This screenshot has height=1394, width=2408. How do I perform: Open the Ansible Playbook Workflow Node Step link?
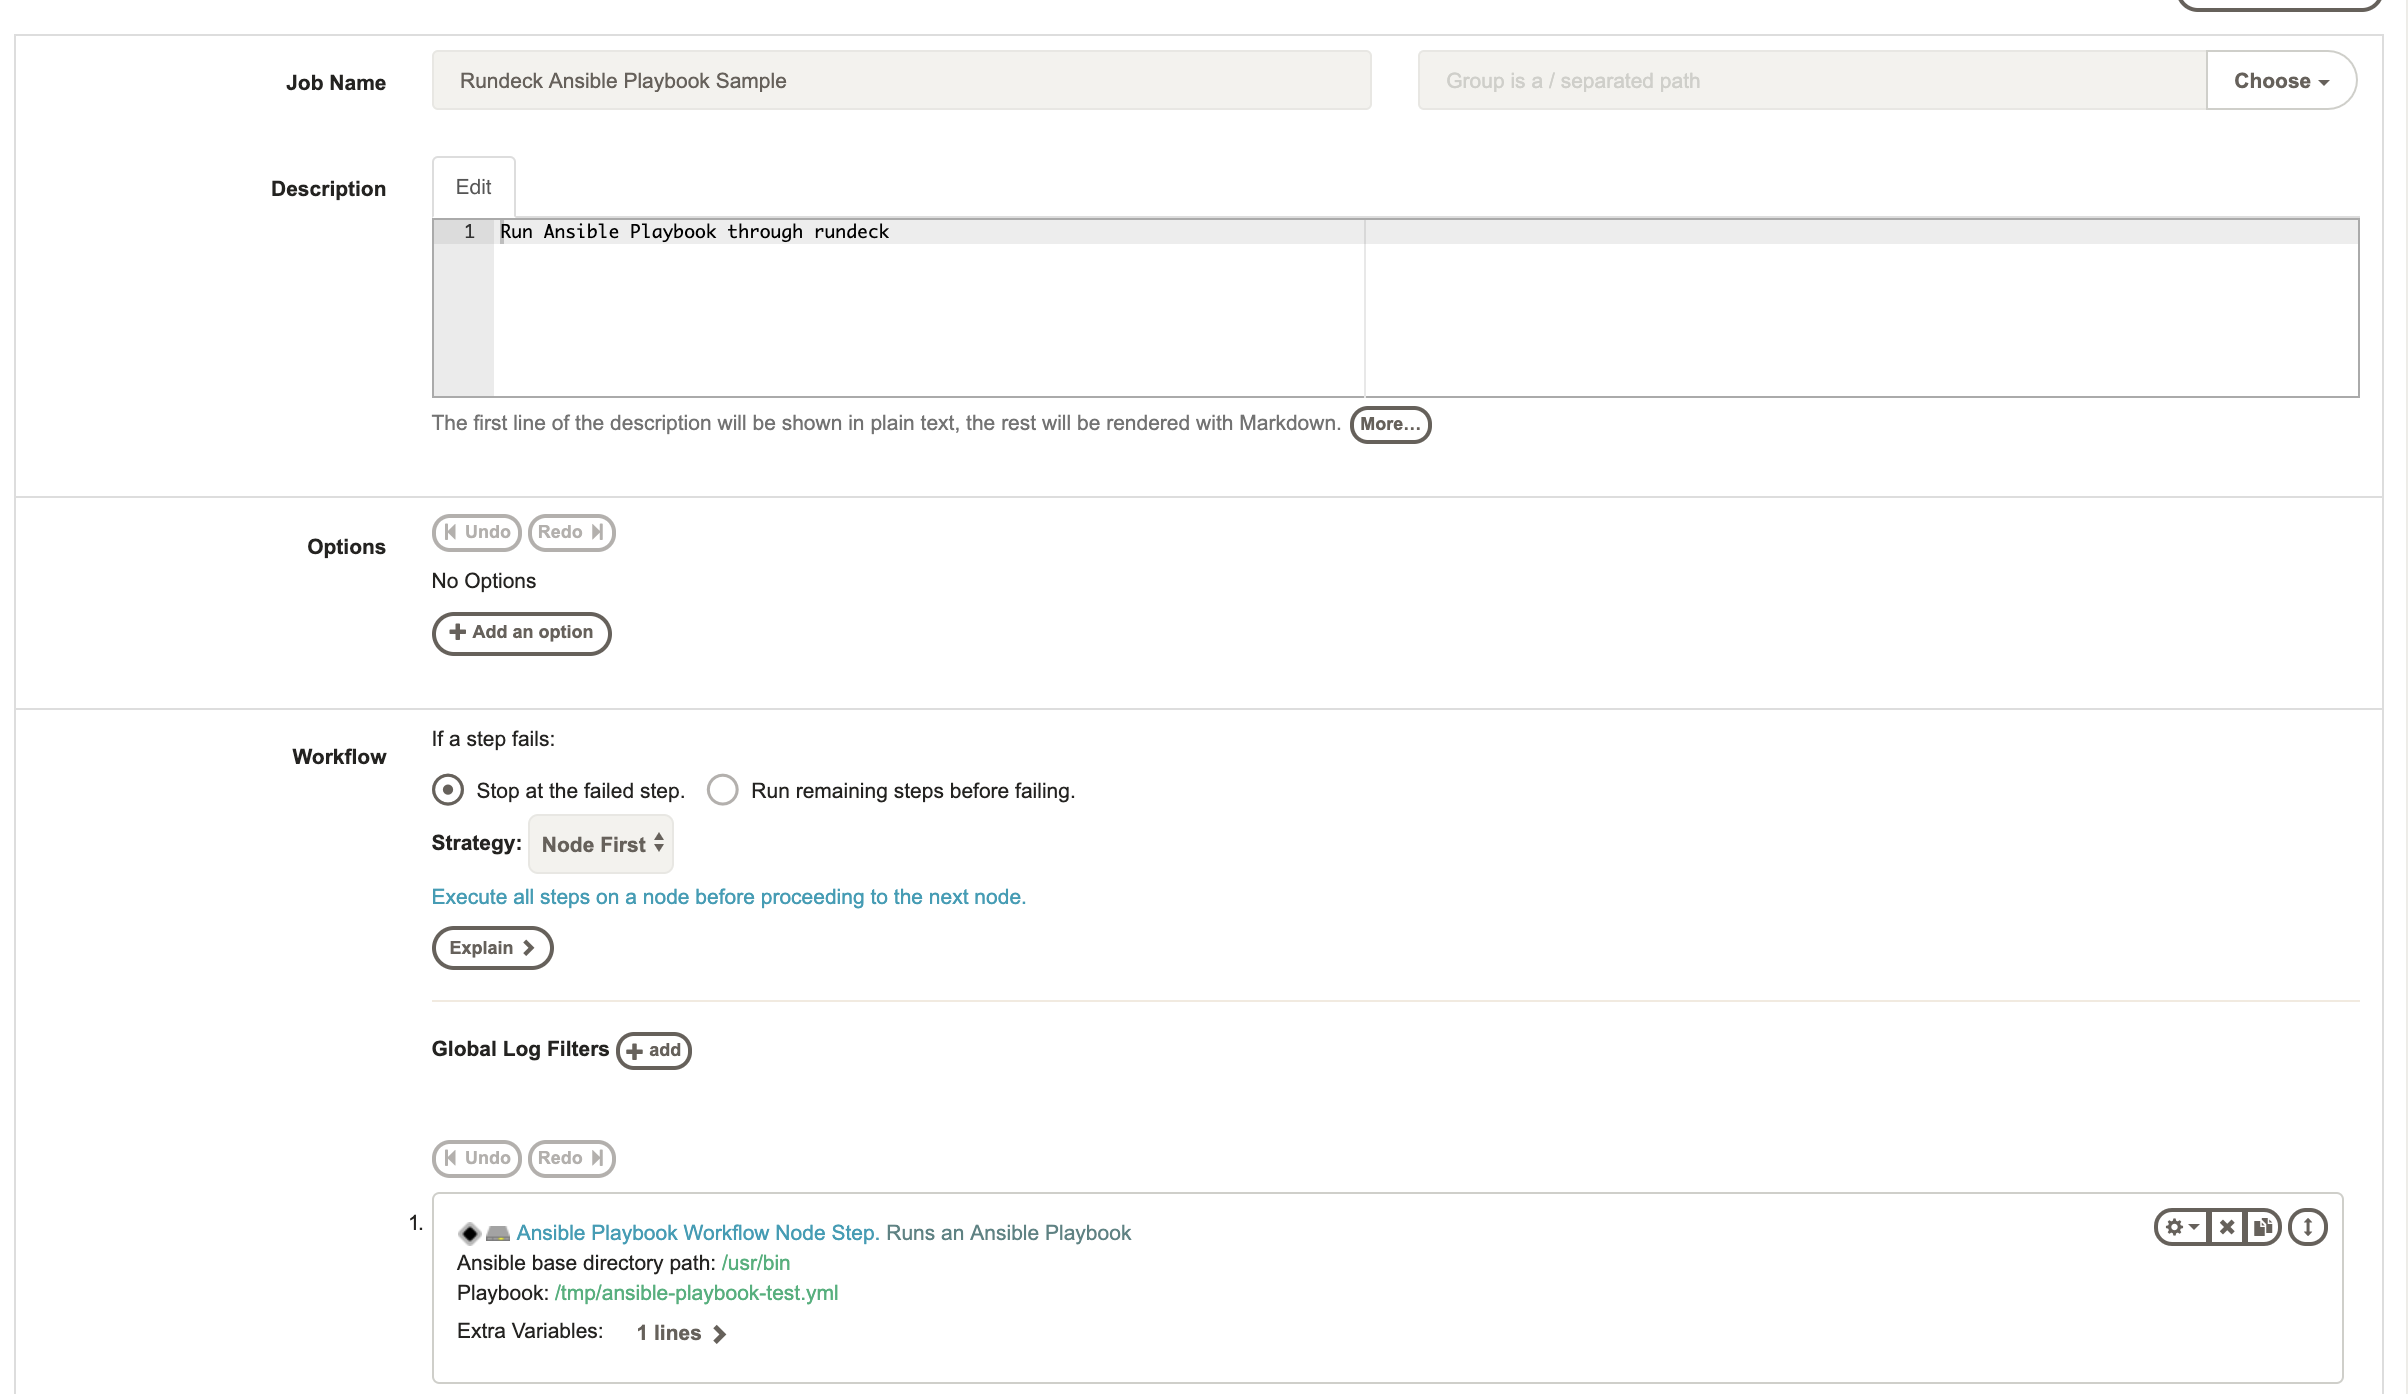click(698, 1232)
